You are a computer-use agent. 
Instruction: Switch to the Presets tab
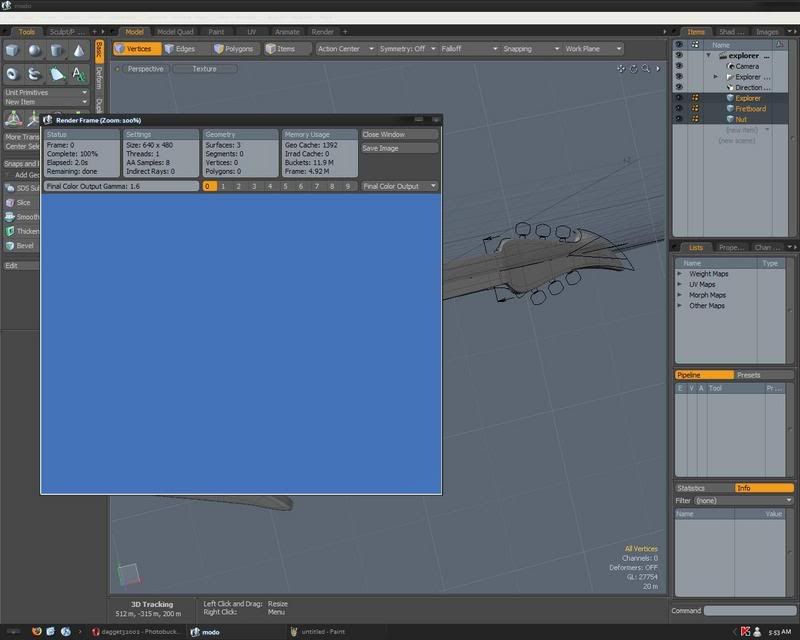pos(748,375)
